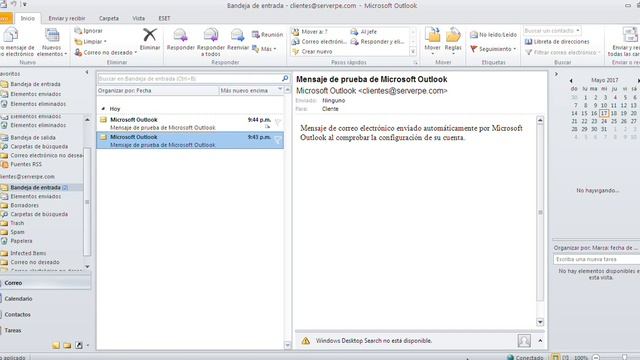Image resolution: width=640 pixels, height=360 pixels.
Task: Open the Limpiar cleanup menu
Action: pyautogui.click(x=90, y=42)
